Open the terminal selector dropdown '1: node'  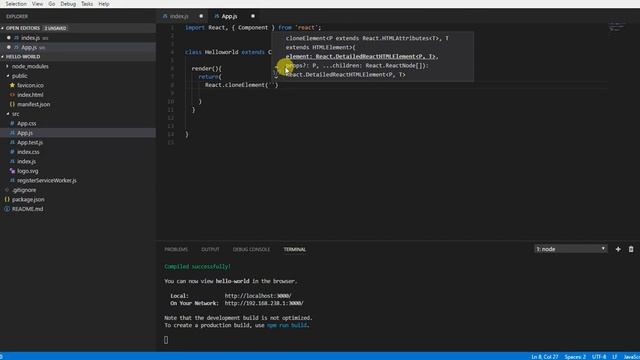click(571, 249)
